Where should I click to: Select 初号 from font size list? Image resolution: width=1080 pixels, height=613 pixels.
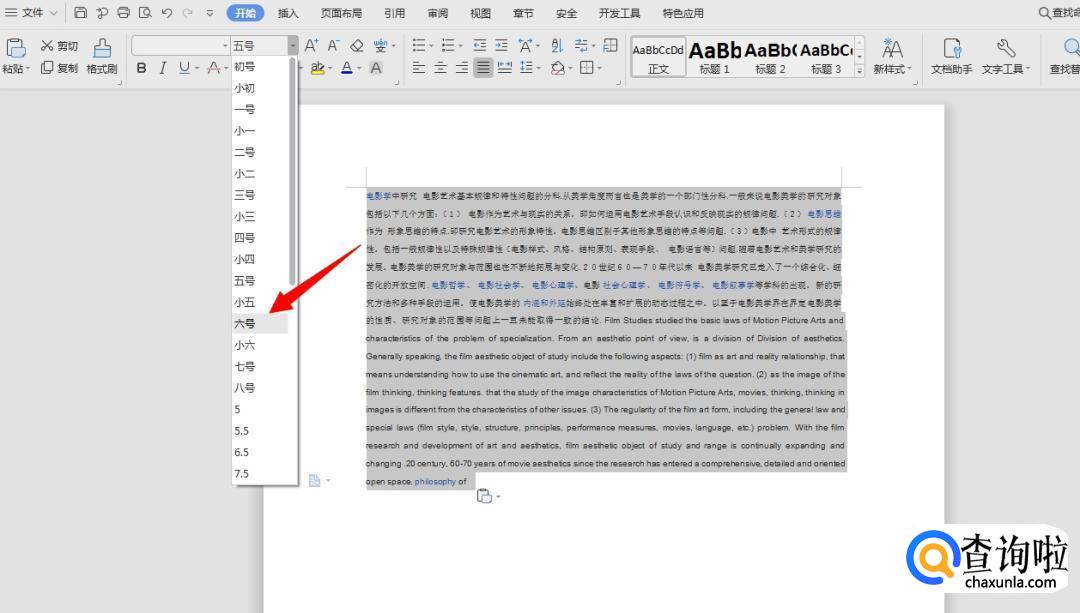(260, 67)
